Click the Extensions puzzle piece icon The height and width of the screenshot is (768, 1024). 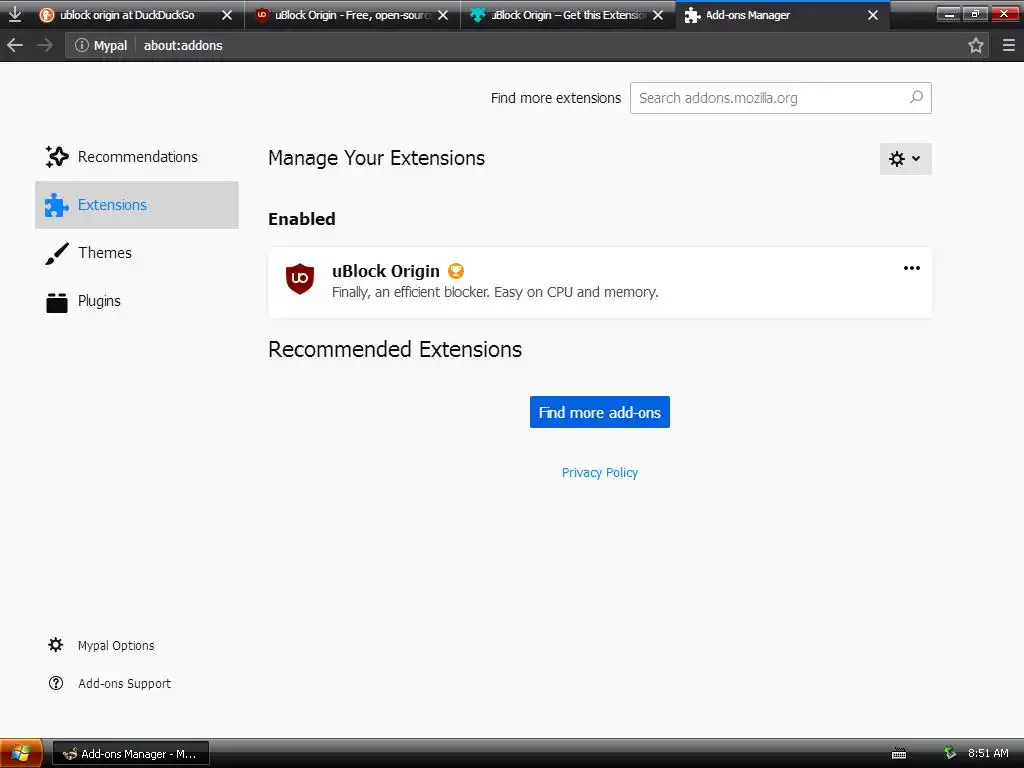click(x=57, y=205)
